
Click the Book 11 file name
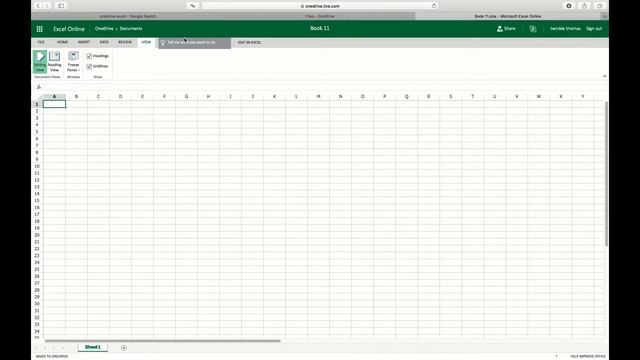pyautogui.click(x=320, y=28)
